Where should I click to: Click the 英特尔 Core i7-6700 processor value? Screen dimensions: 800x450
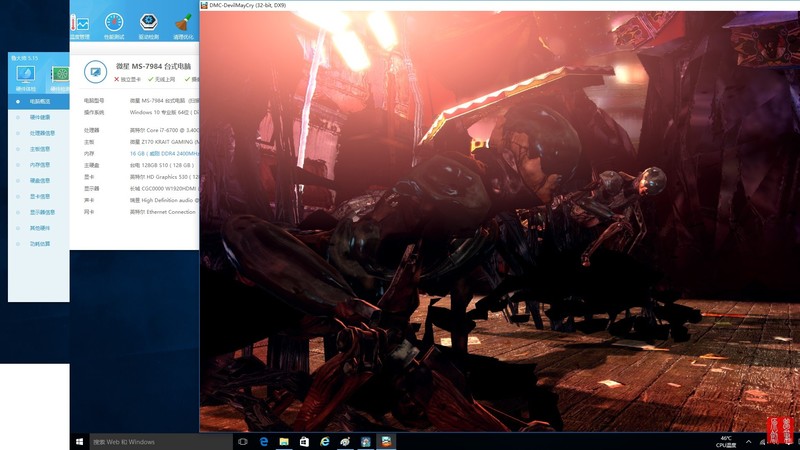pos(164,131)
